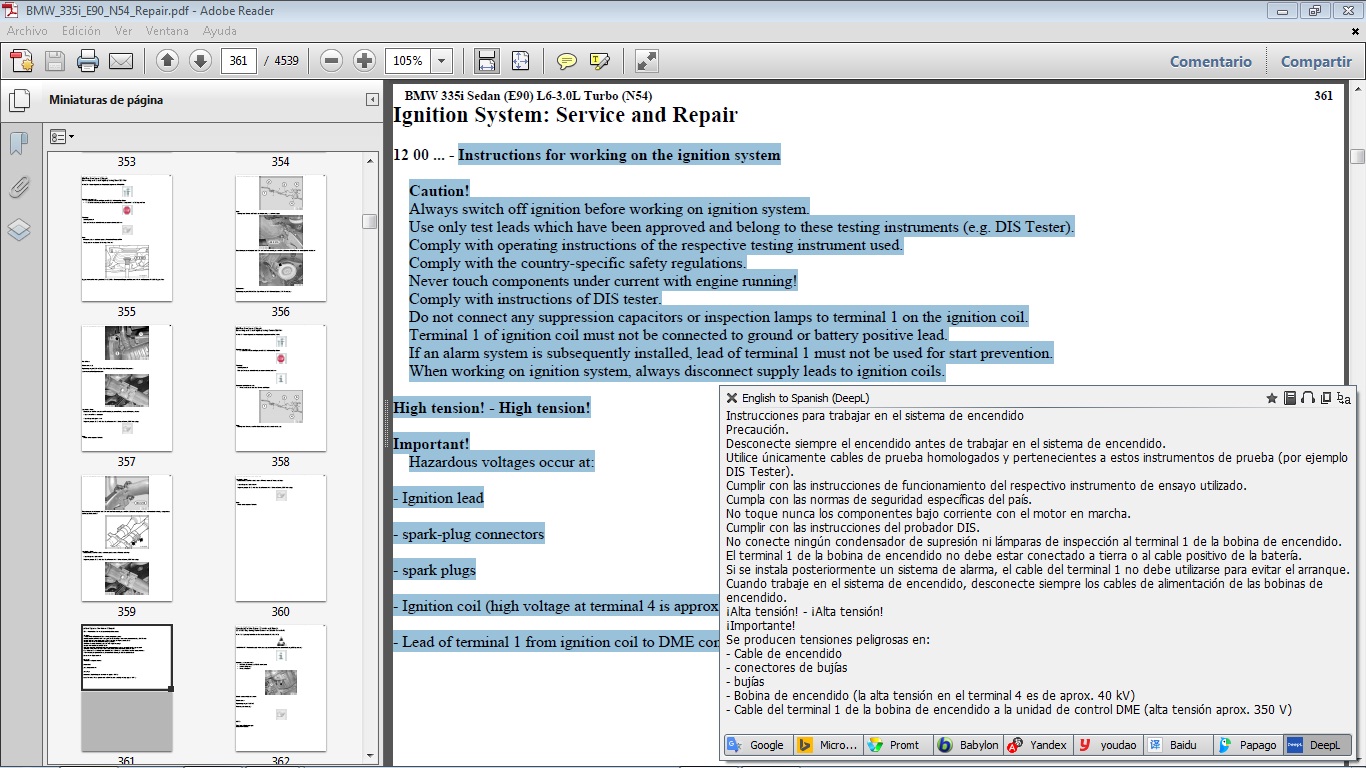This screenshot has height=768, width=1366.
Task: Copy the translation with the copy icon
Action: 1326,398
